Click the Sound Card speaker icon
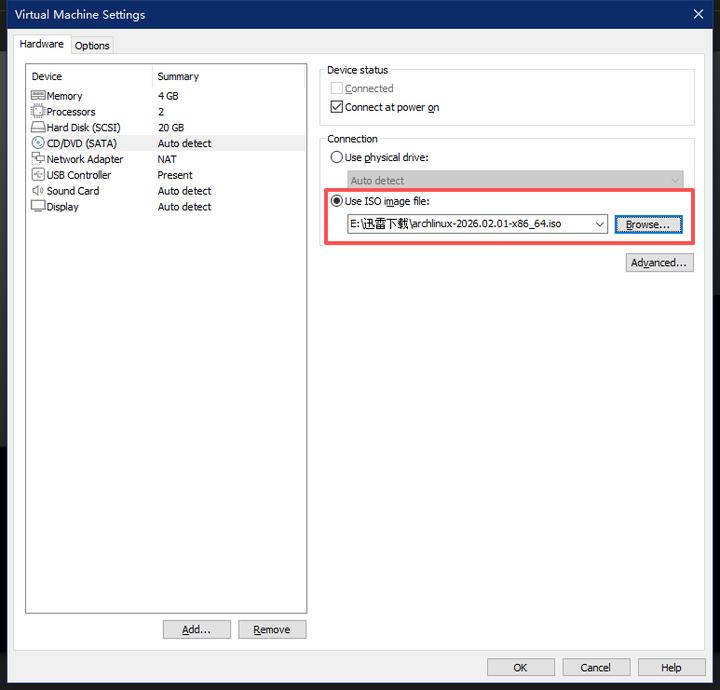 pyautogui.click(x=38, y=191)
